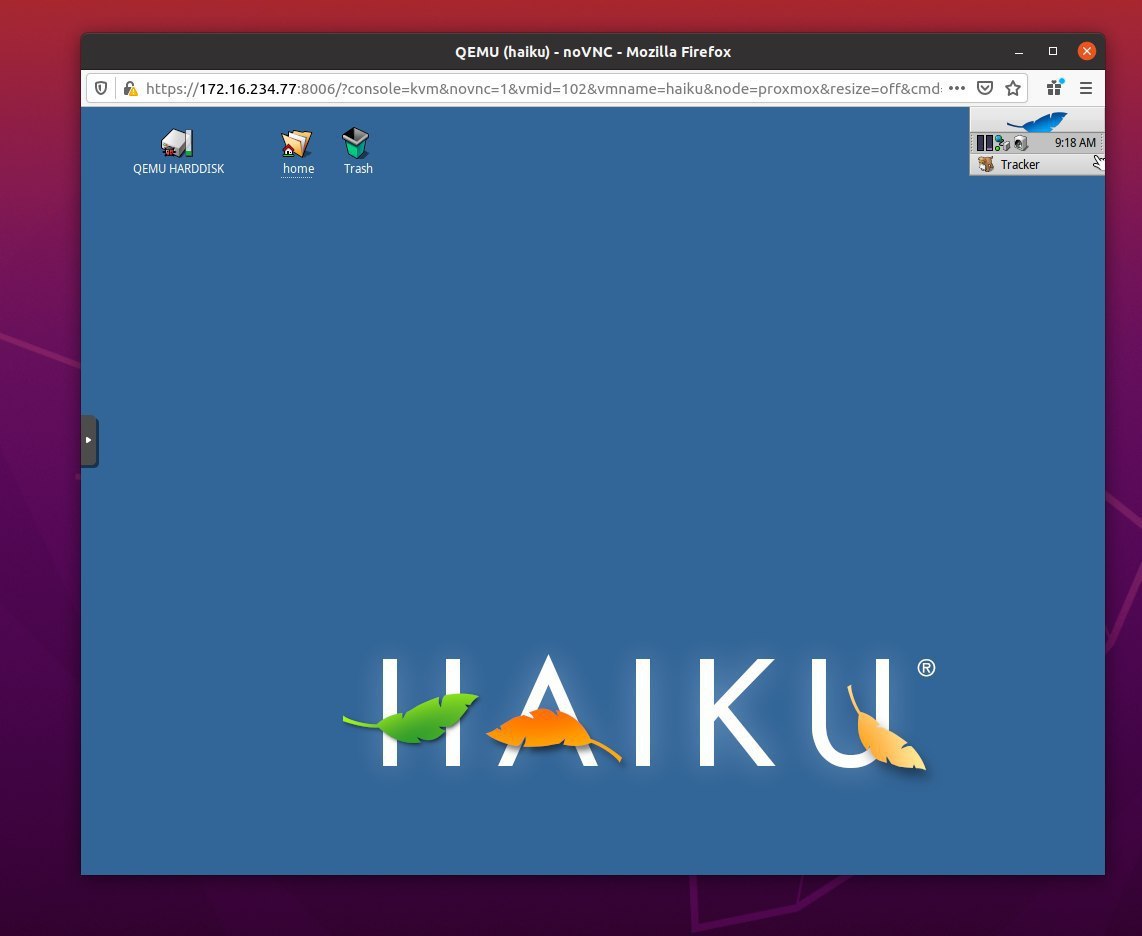
Task: Bookmark this page with the star
Action: (1012, 88)
